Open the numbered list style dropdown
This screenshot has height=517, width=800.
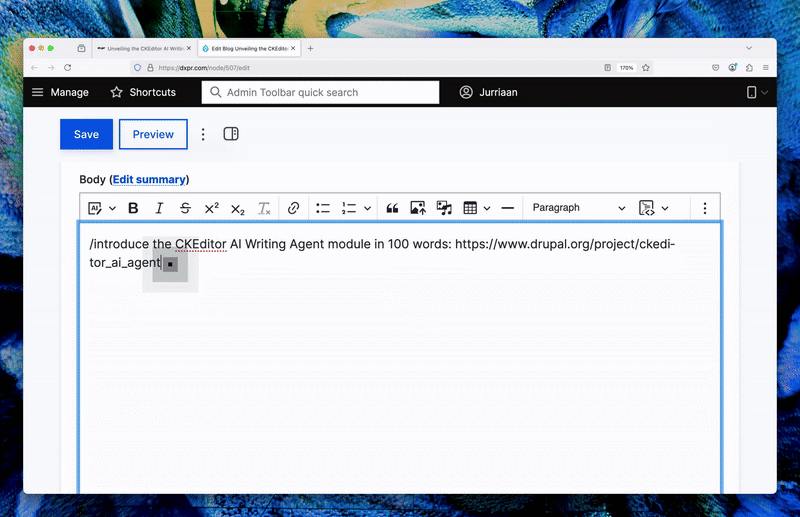[x=367, y=208]
